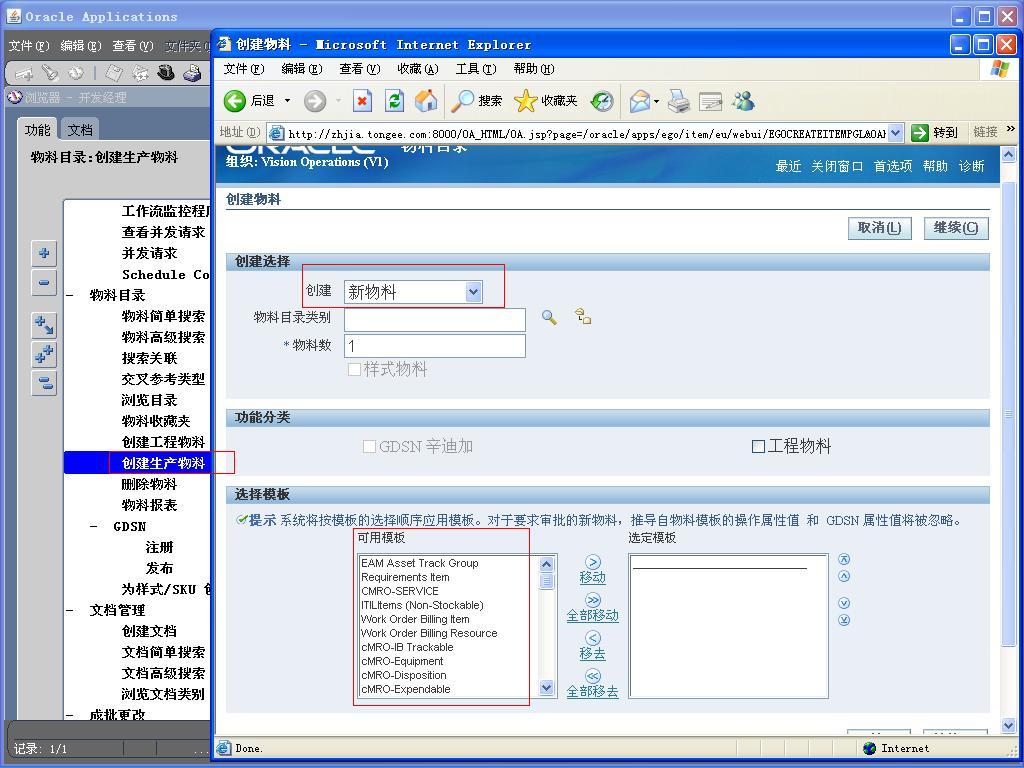Viewport: 1024px width, 768px height.
Task: Open IE 帮助(H) menu
Action: click(x=534, y=69)
